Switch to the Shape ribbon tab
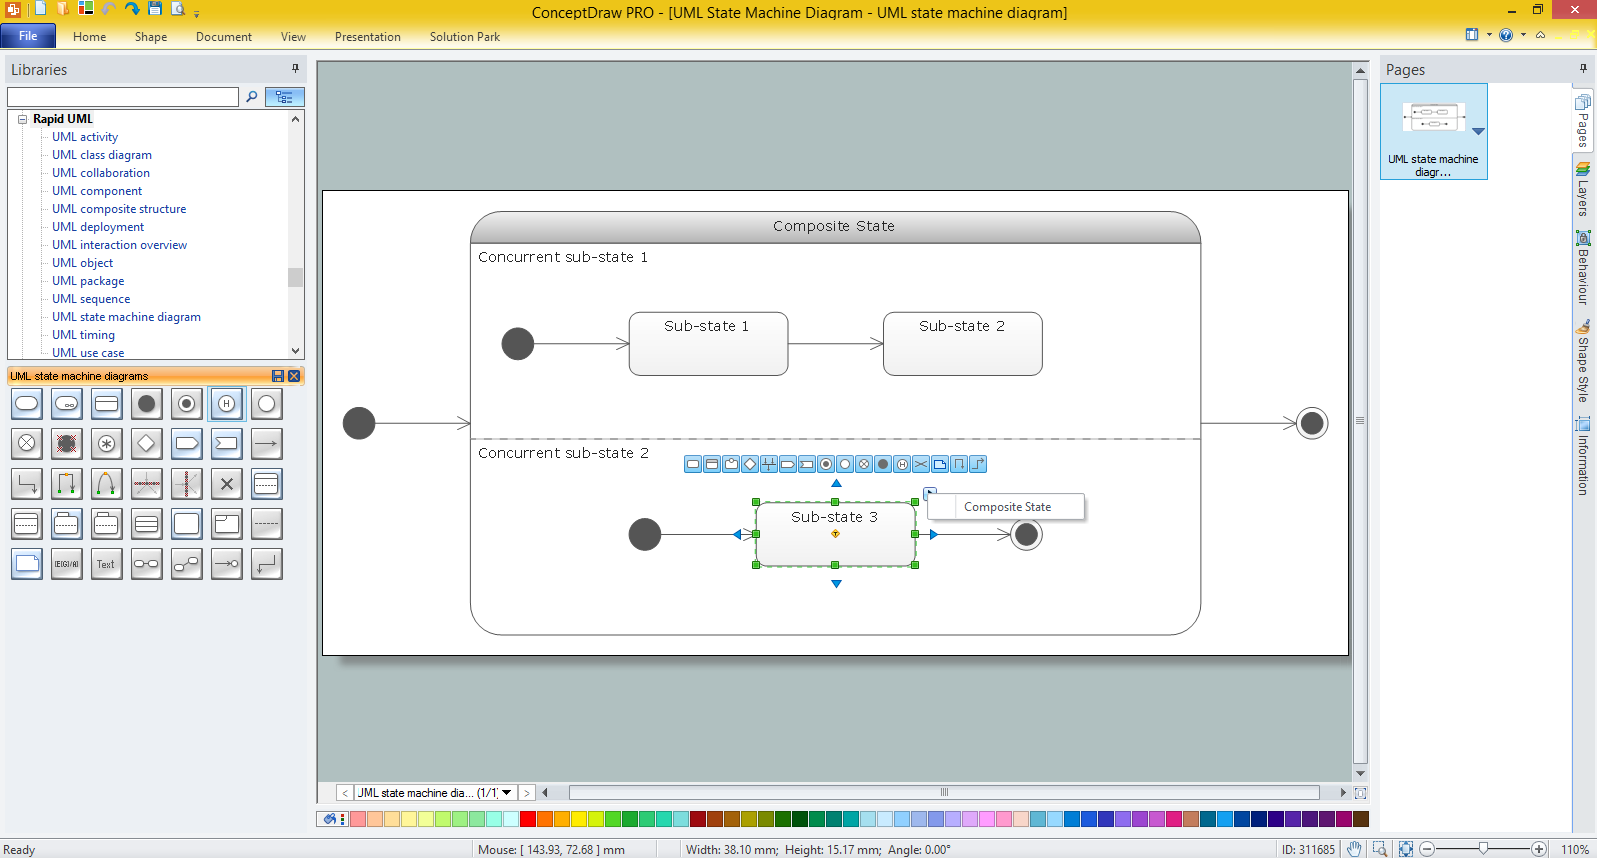Screen dimensions: 1597x858 (151, 37)
